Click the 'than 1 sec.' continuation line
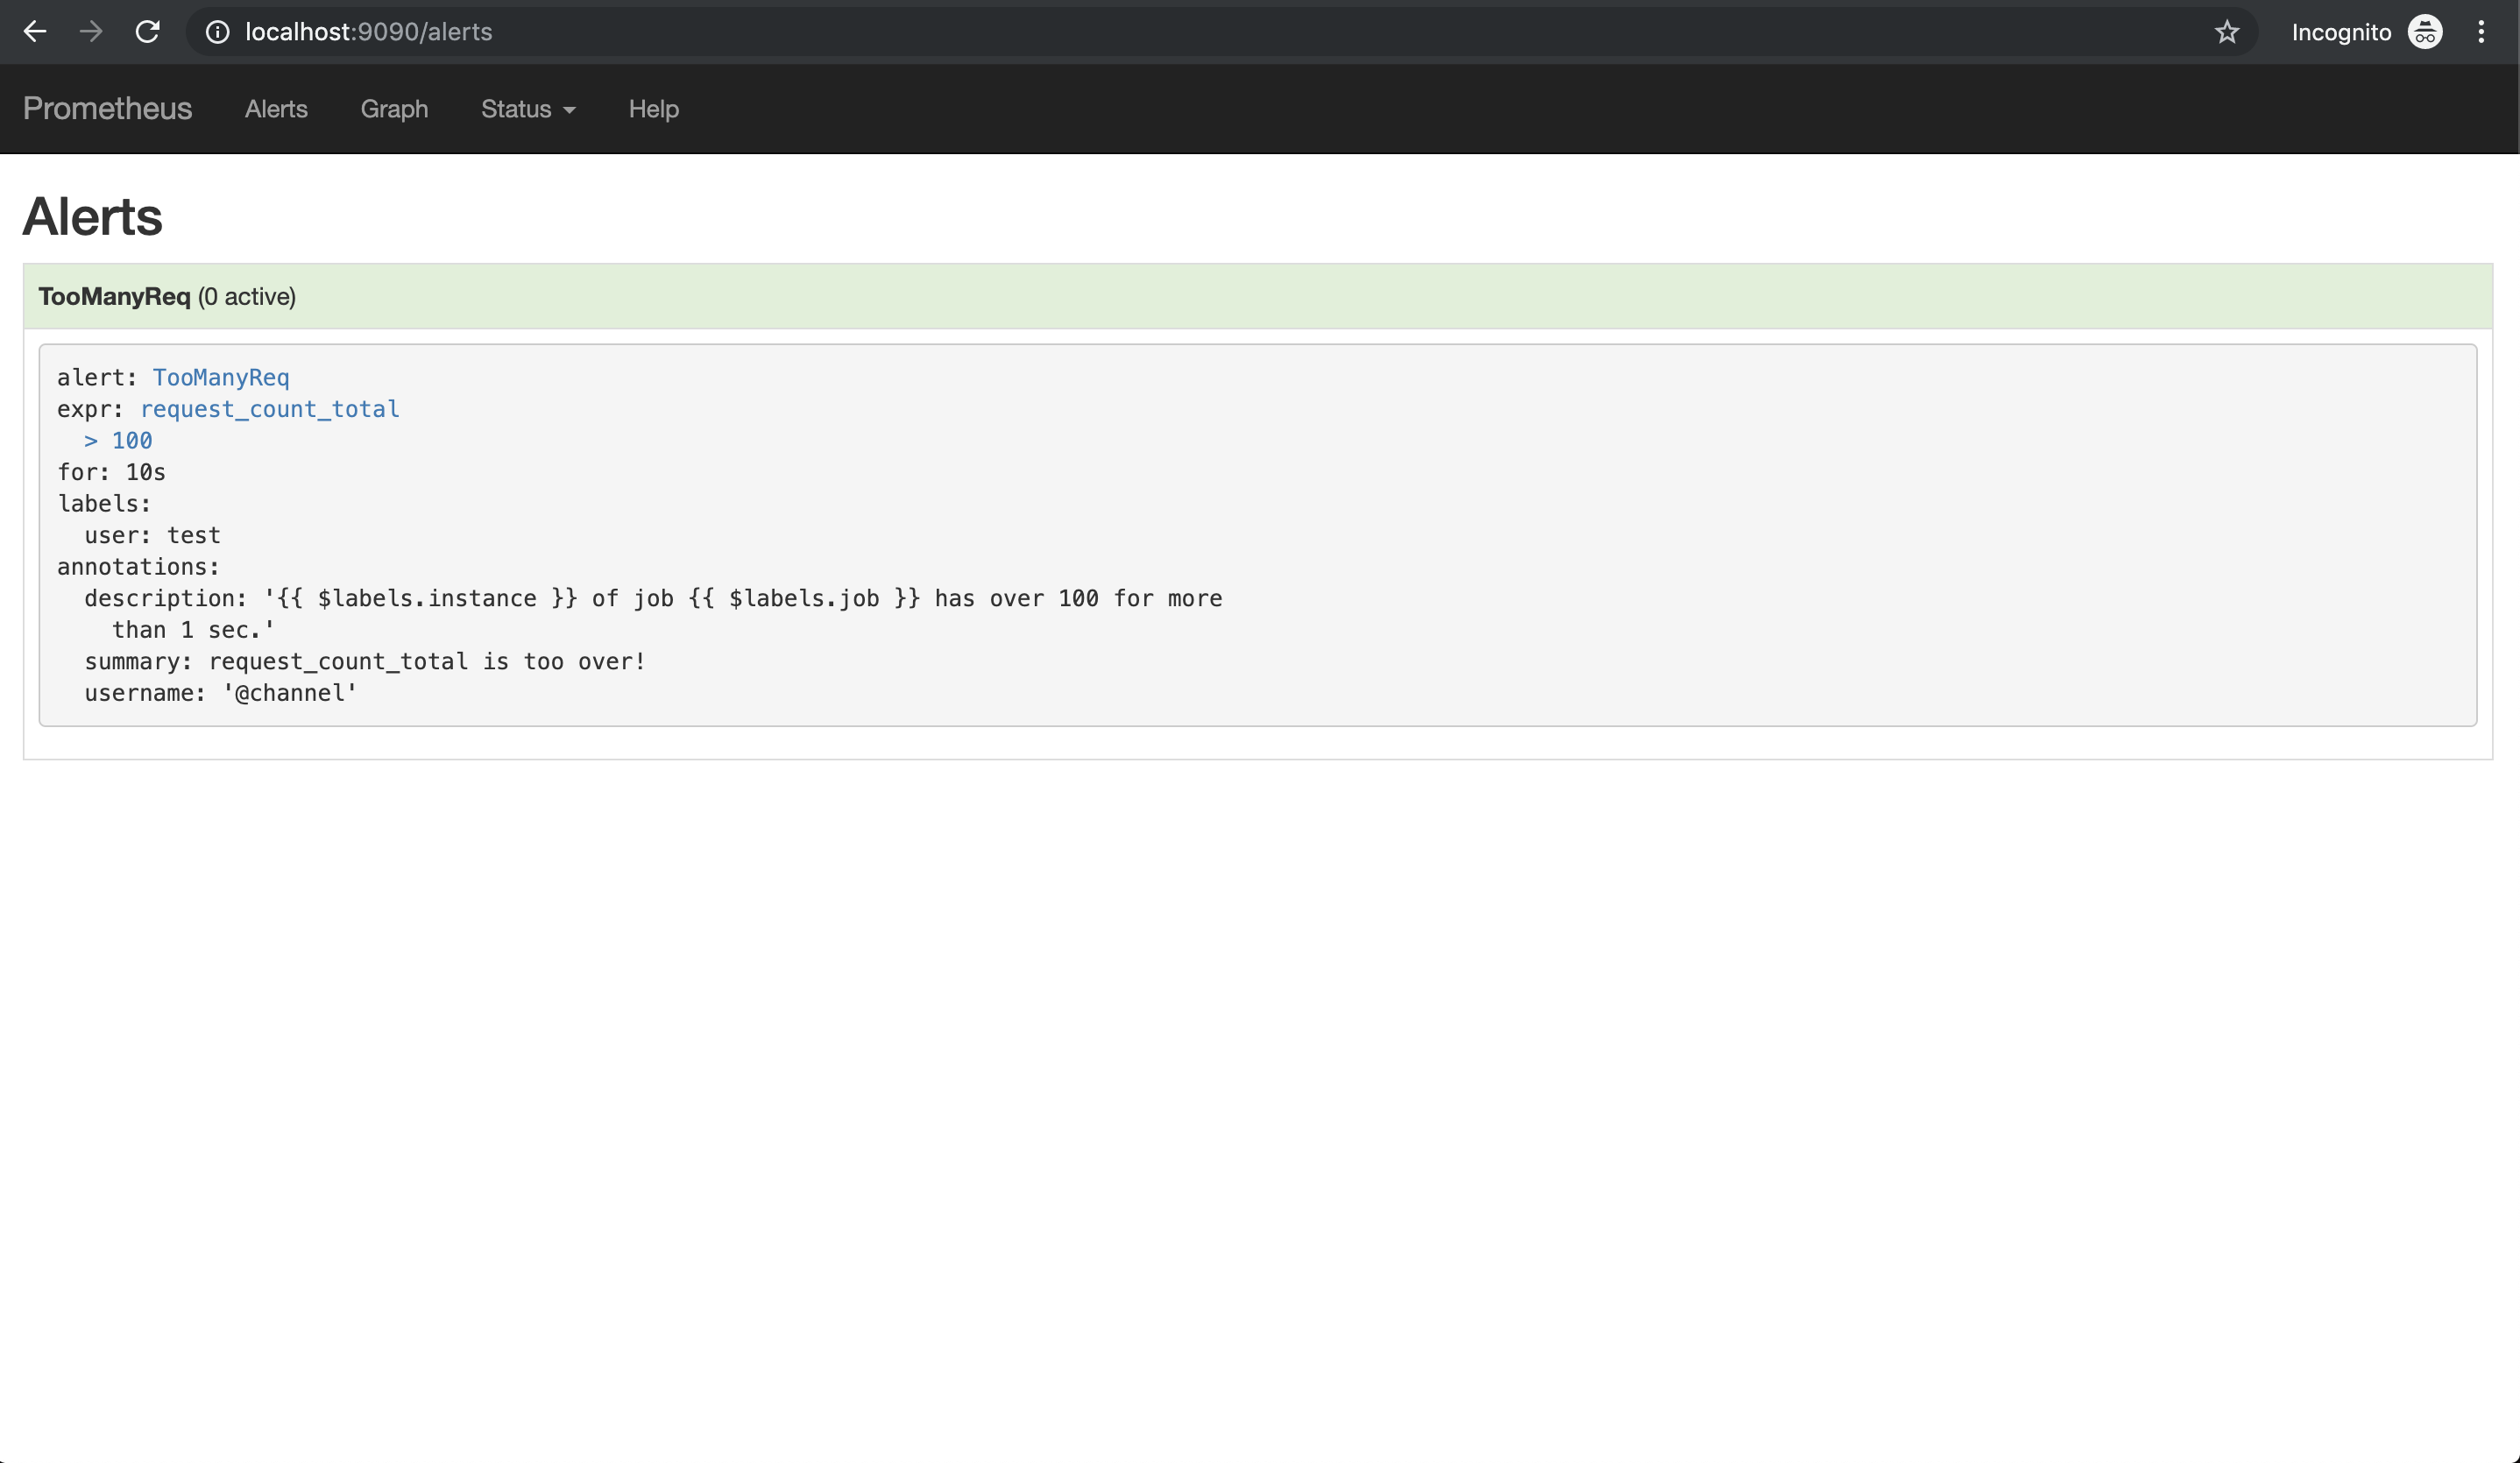The height and width of the screenshot is (1463, 2520). click(193, 629)
